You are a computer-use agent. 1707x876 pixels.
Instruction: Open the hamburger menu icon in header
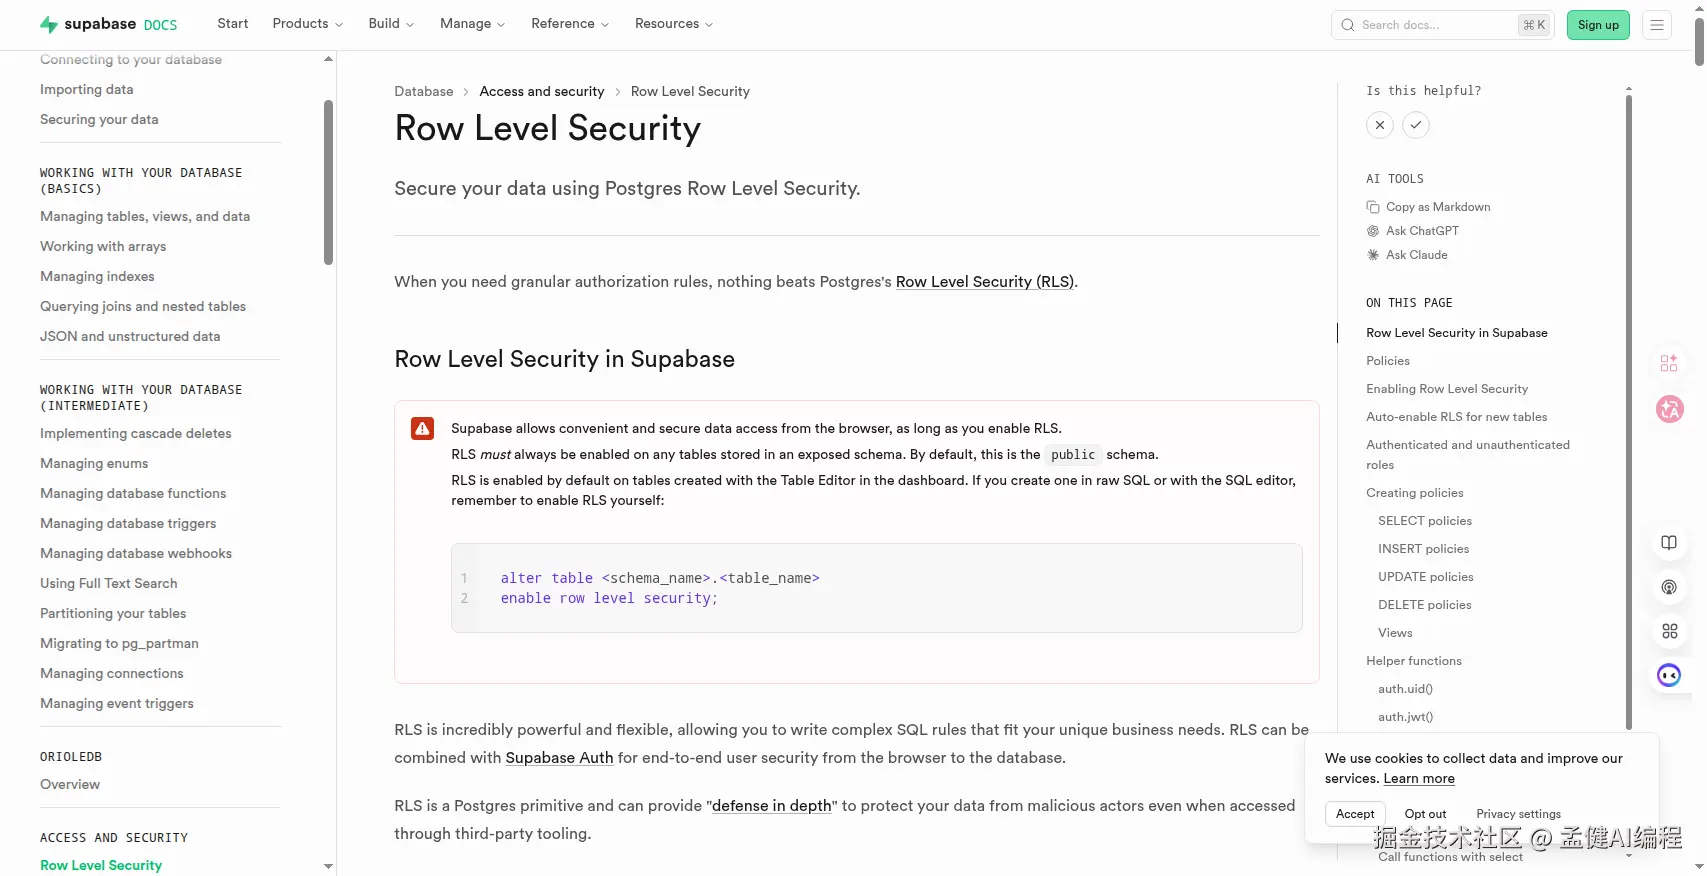point(1657,25)
